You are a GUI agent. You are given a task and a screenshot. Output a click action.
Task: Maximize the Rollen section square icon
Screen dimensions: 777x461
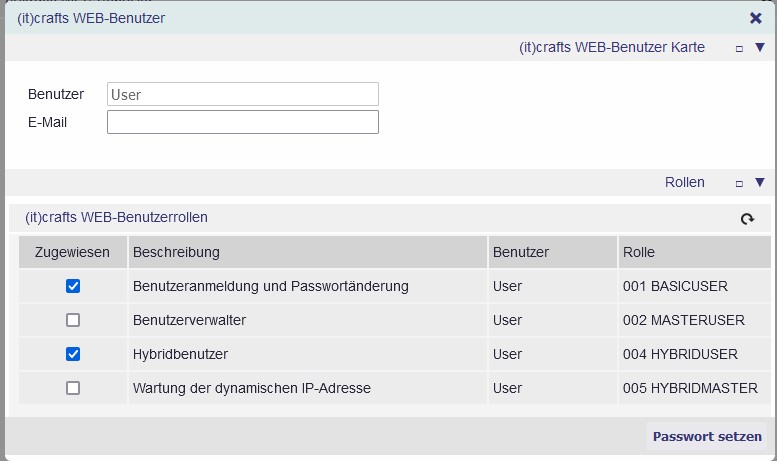(739, 183)
